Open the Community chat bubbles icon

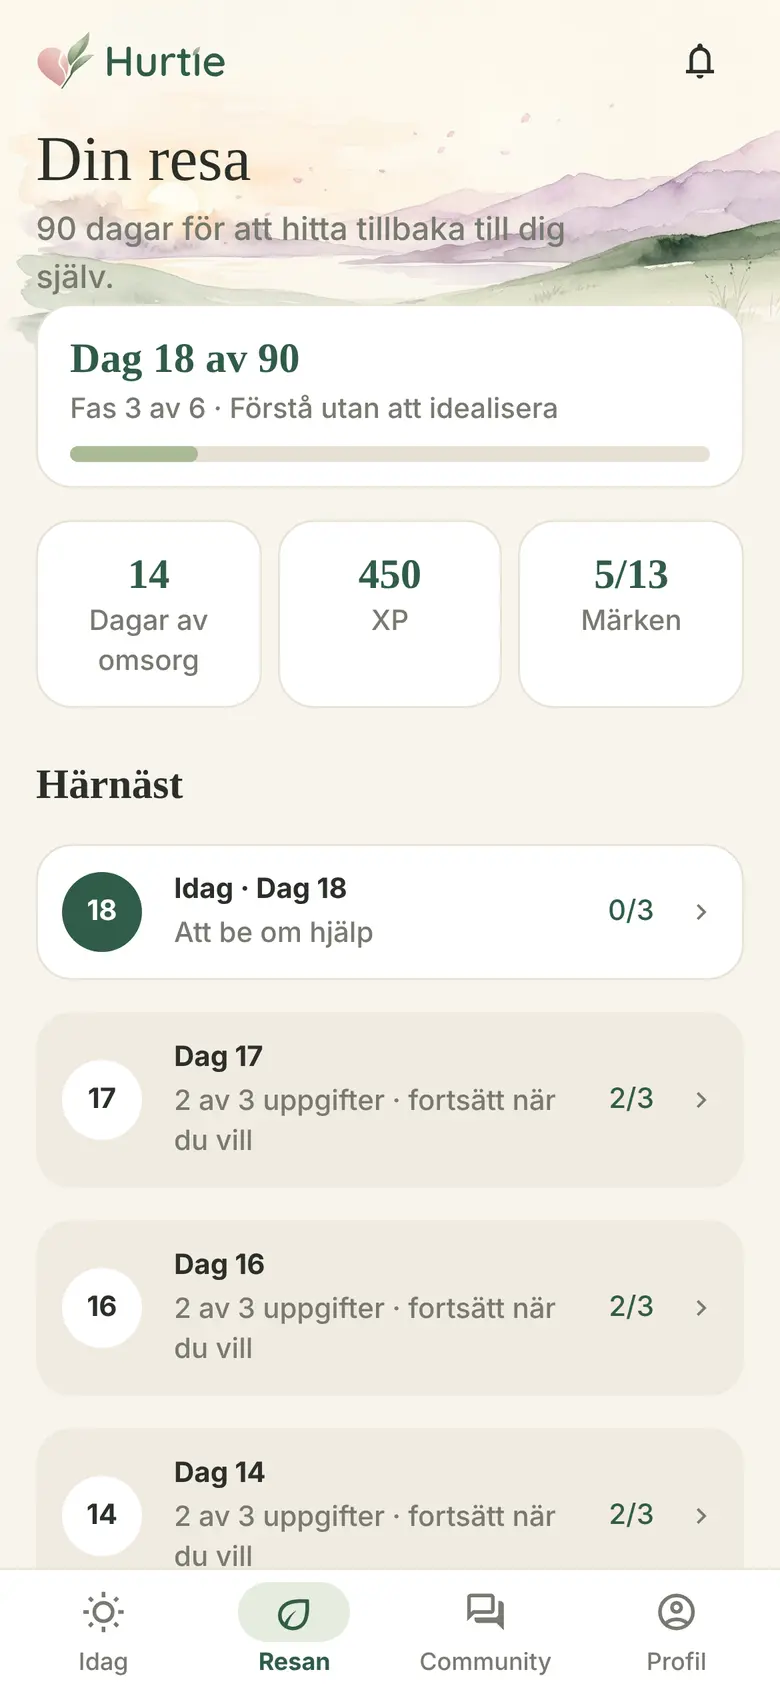[485, 1612]
